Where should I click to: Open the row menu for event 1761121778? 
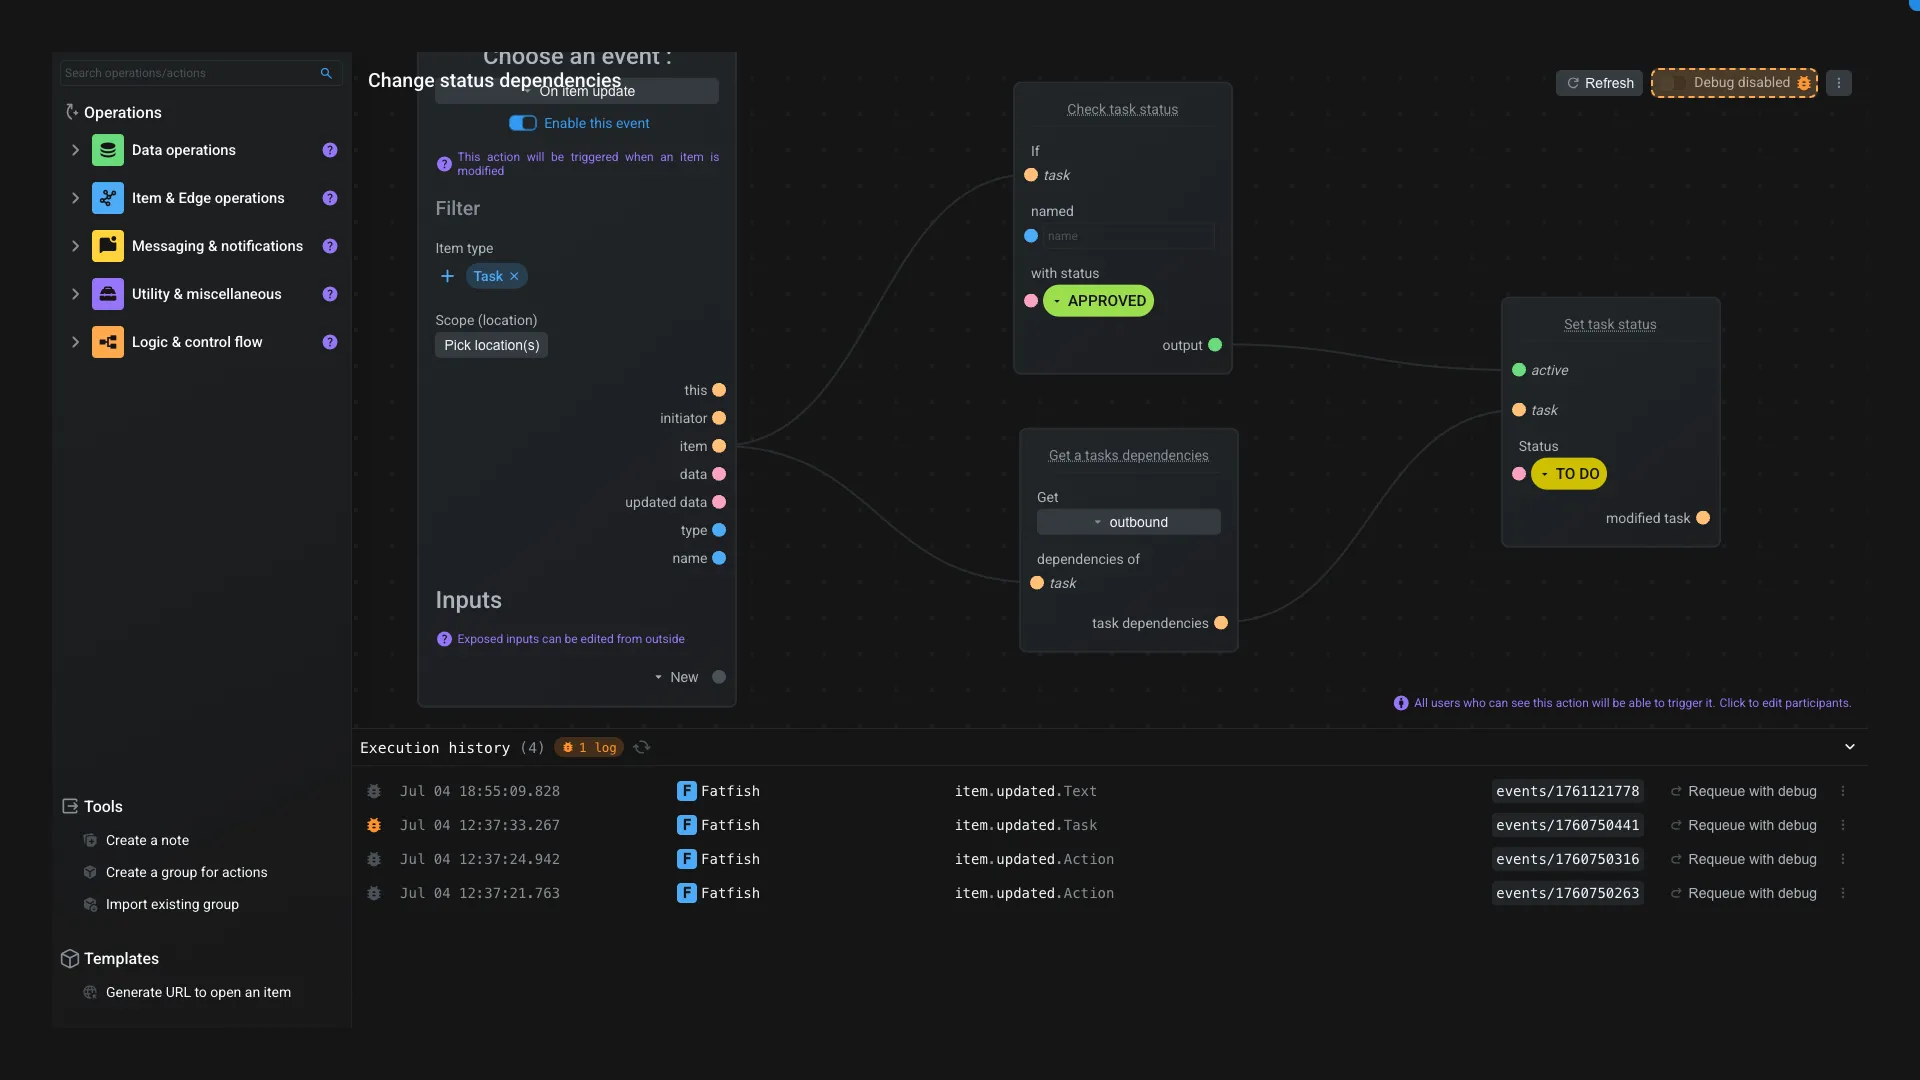1844,791
